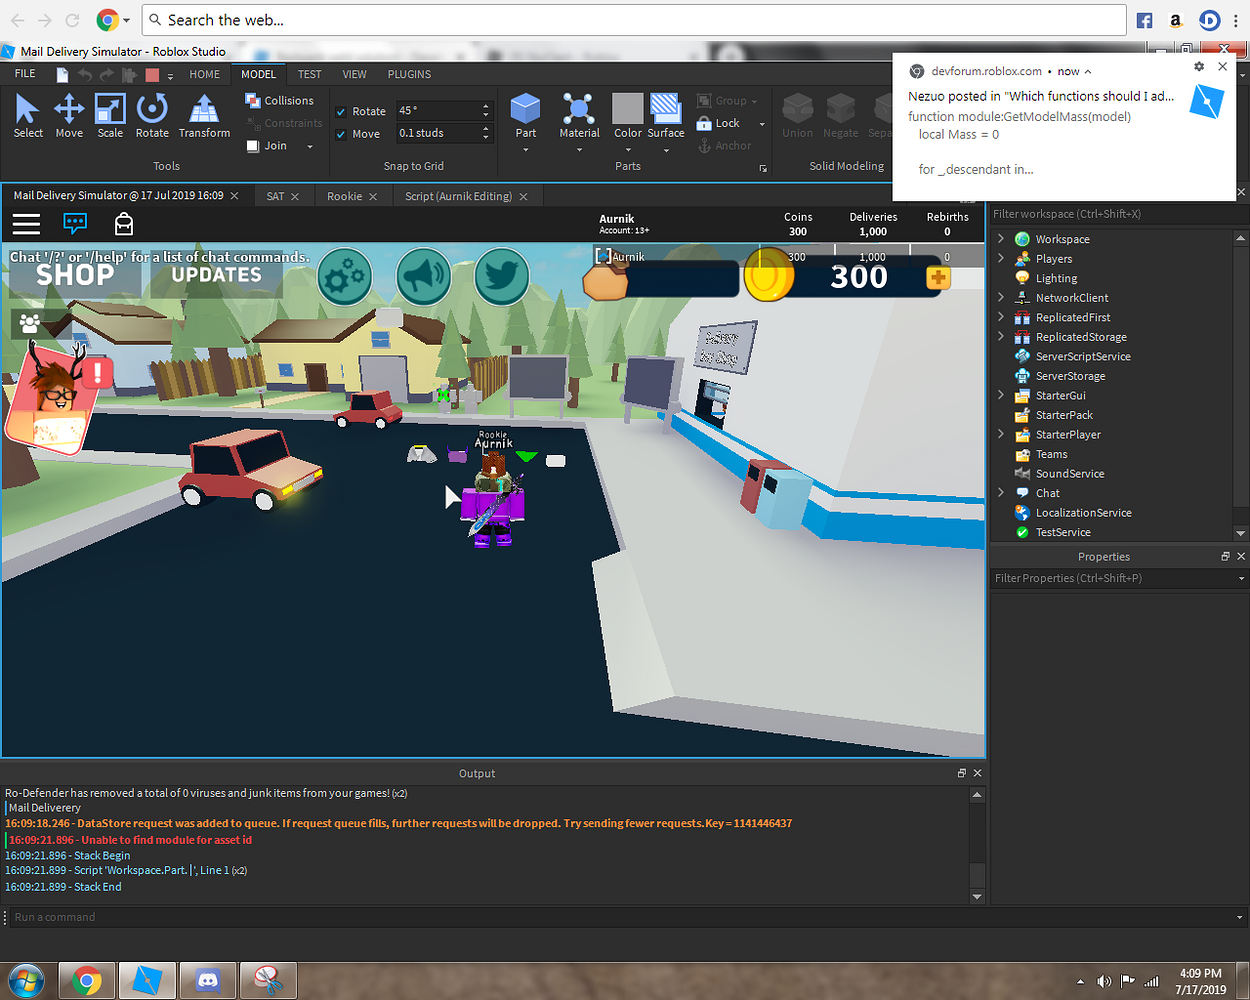Increase the Rotate snap angle stepper

[x=486, y=107]
